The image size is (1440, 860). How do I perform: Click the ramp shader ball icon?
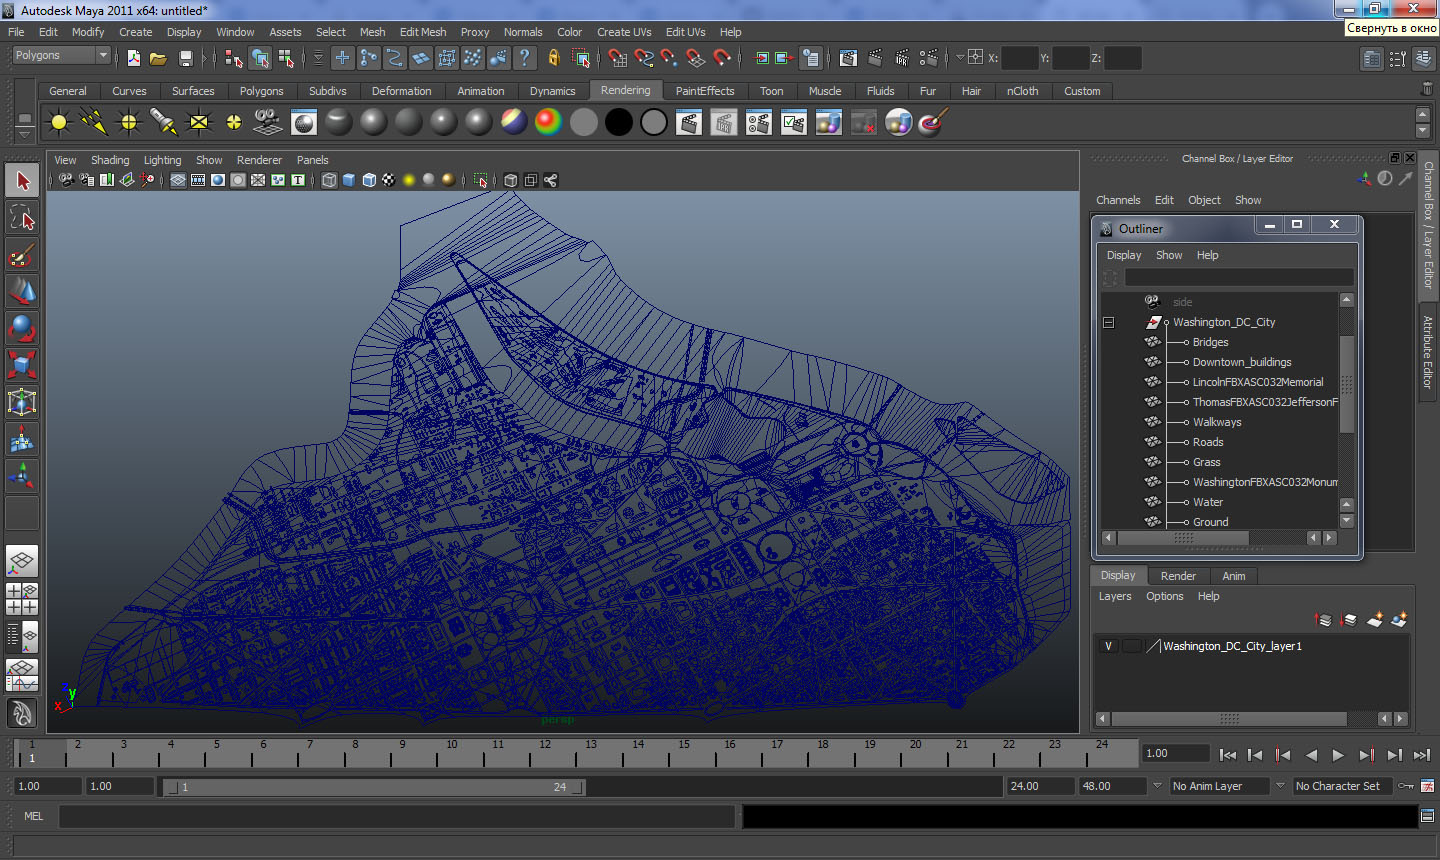(x=549, y=123)
